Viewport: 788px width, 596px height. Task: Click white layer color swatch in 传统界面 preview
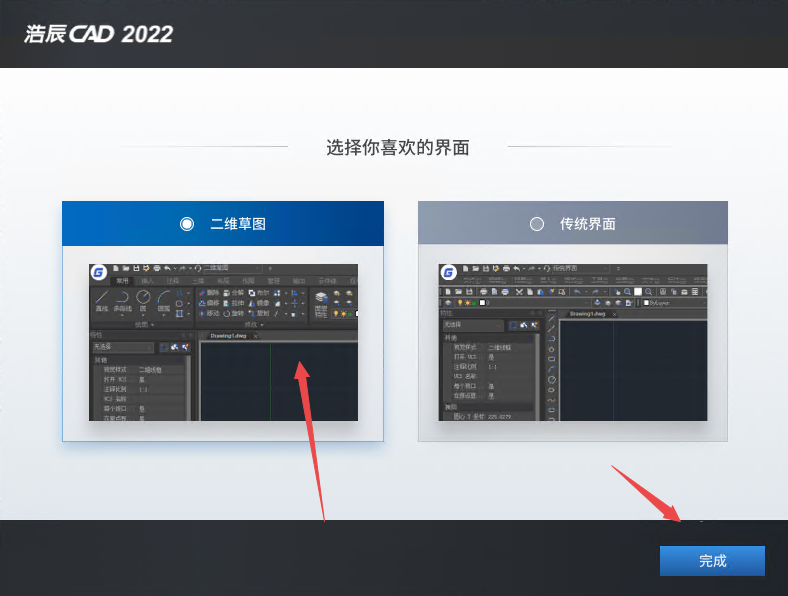(482, 301)
